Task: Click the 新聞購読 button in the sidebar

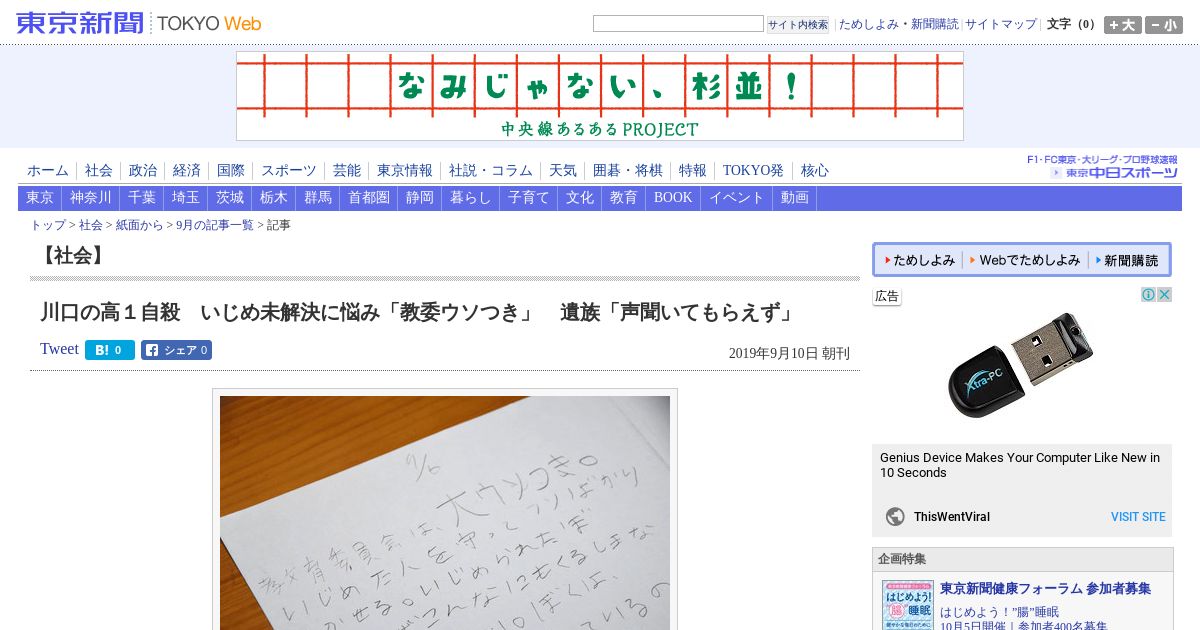Action: 1127,260
